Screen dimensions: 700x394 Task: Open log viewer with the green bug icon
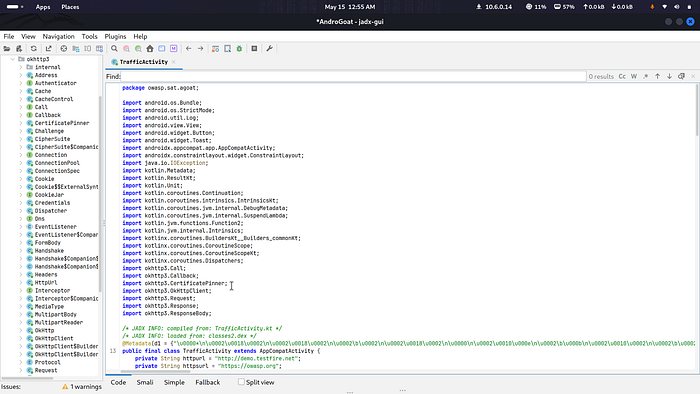click(x=239, y=49)
